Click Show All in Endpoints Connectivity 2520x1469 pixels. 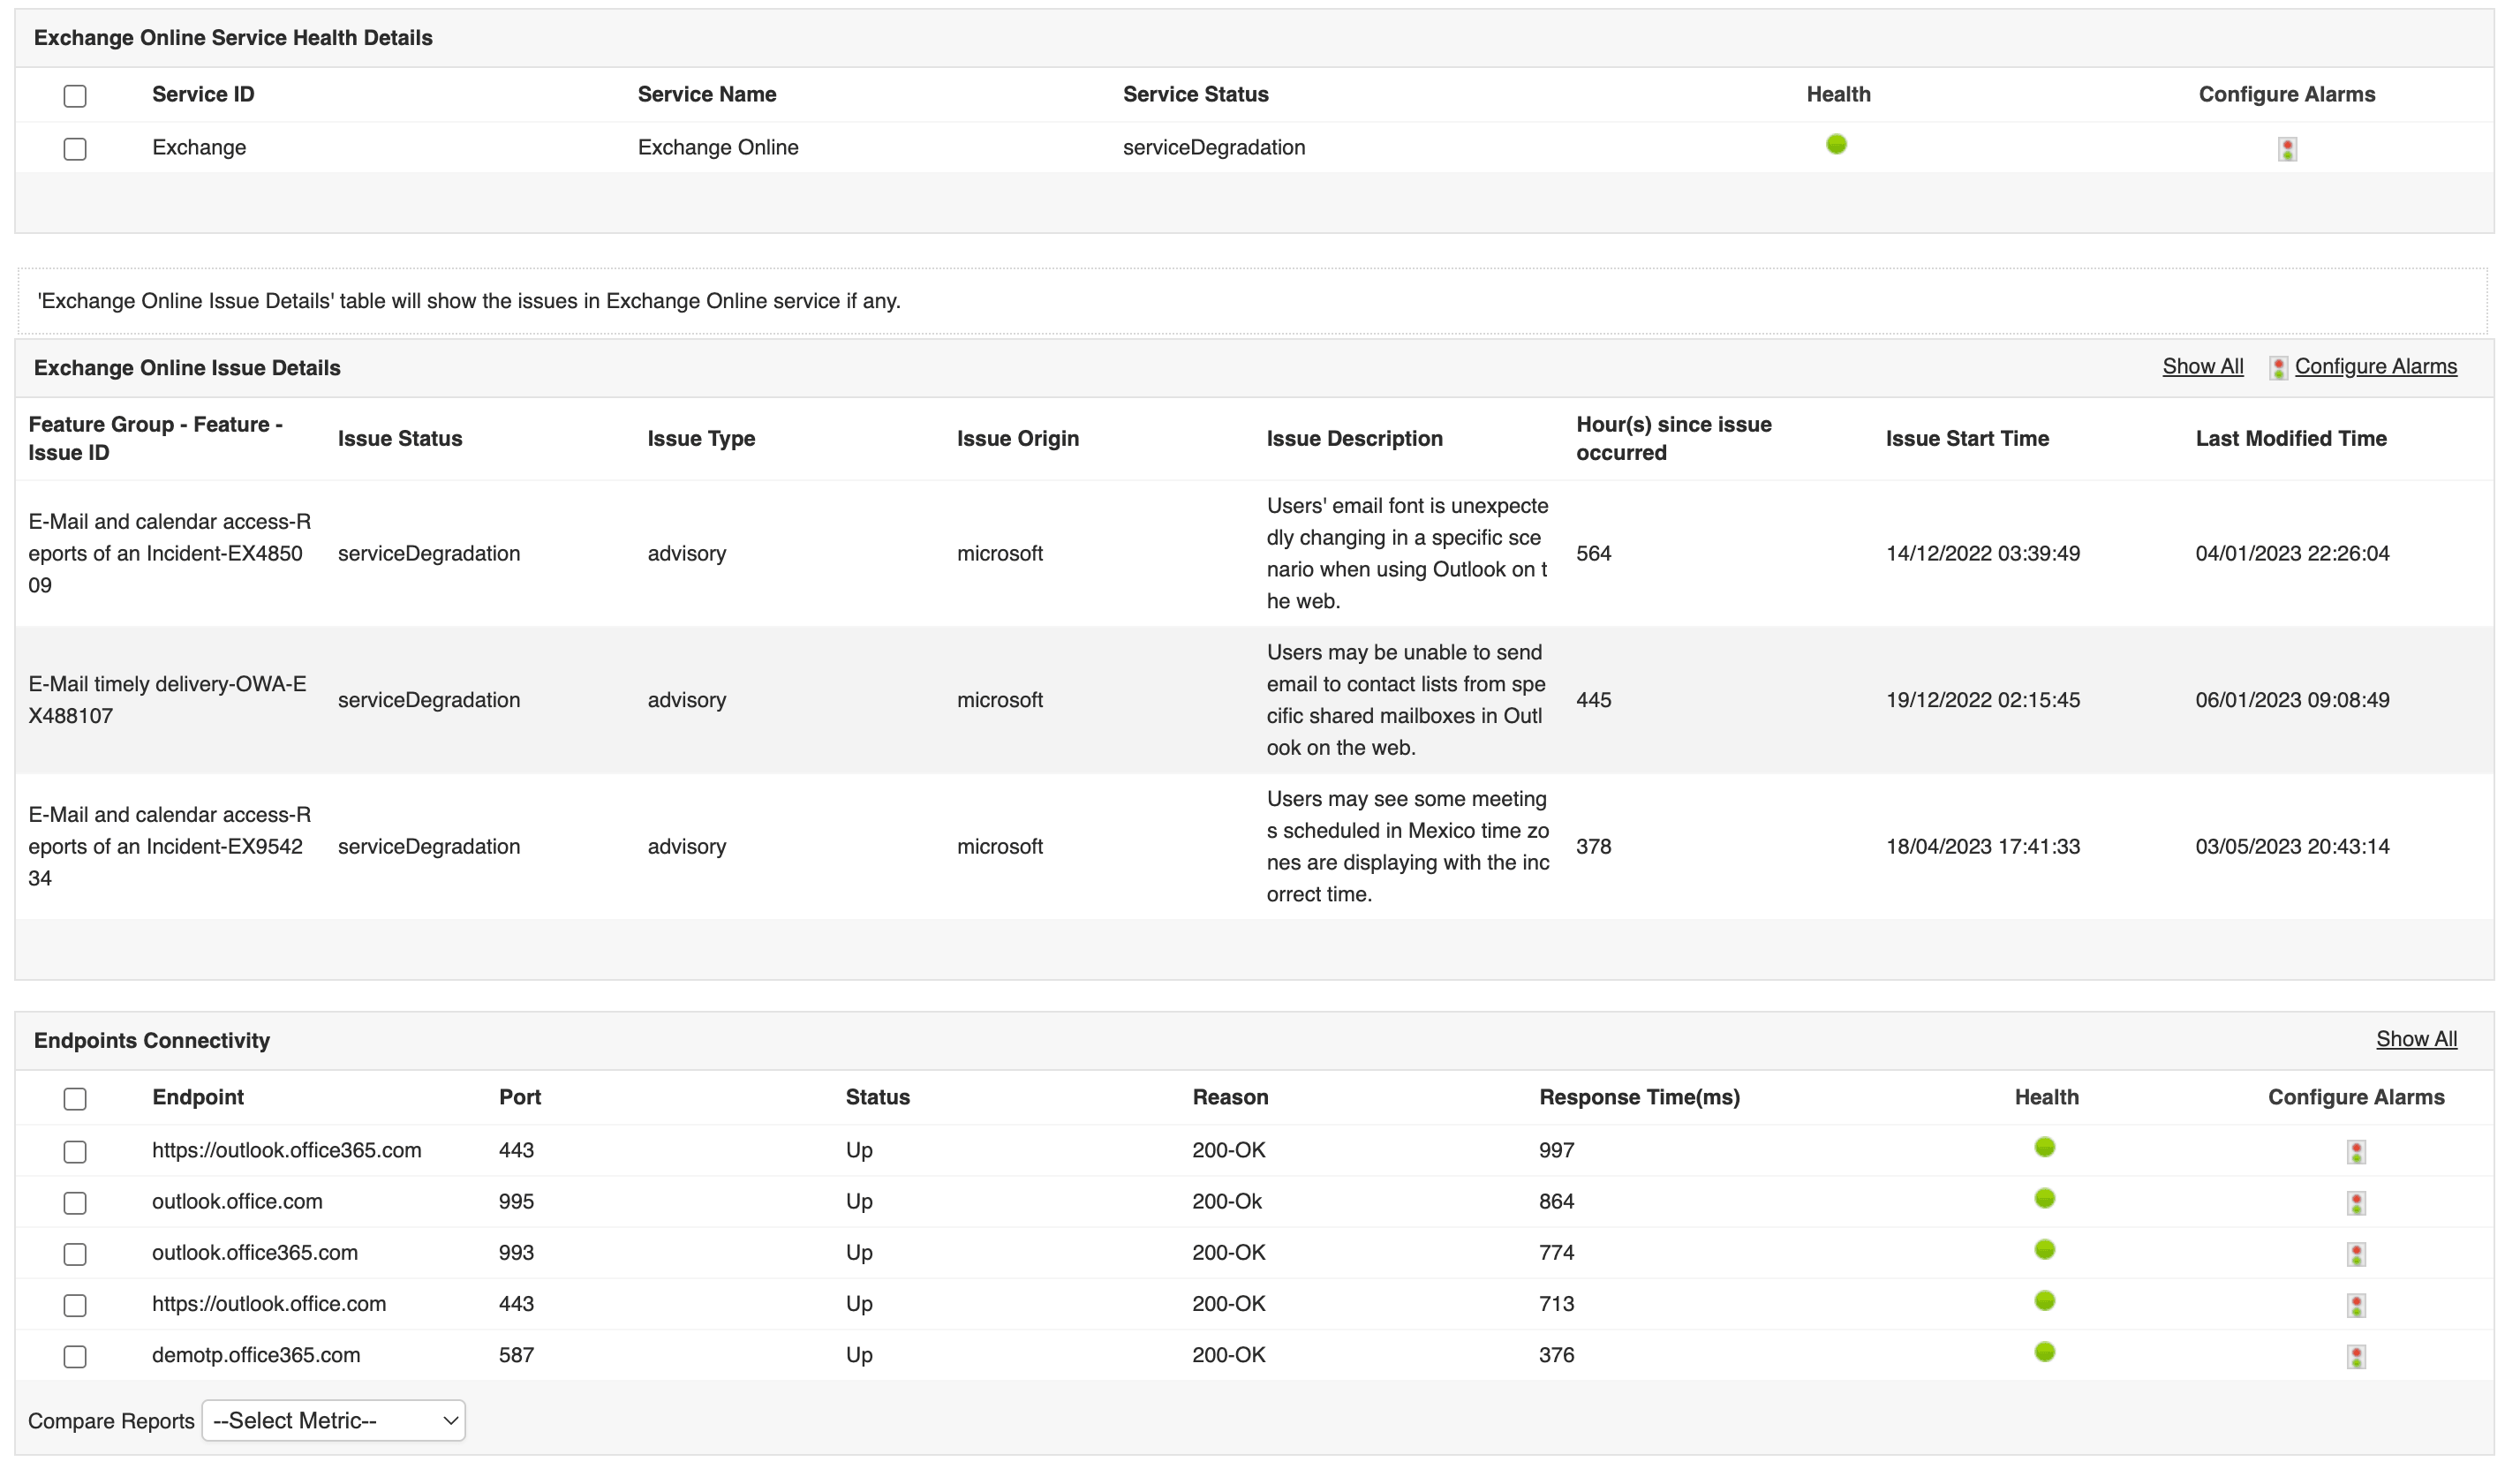[x=2416, y=1040]
